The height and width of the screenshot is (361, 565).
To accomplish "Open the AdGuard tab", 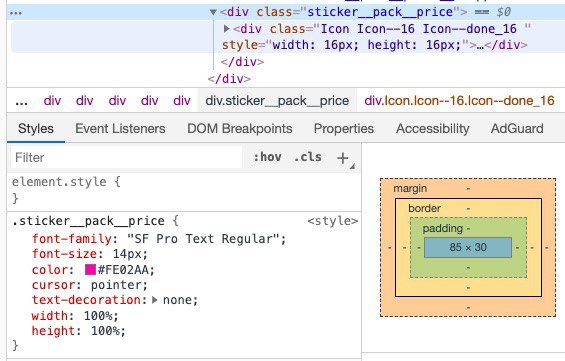I will pos(517,129).
